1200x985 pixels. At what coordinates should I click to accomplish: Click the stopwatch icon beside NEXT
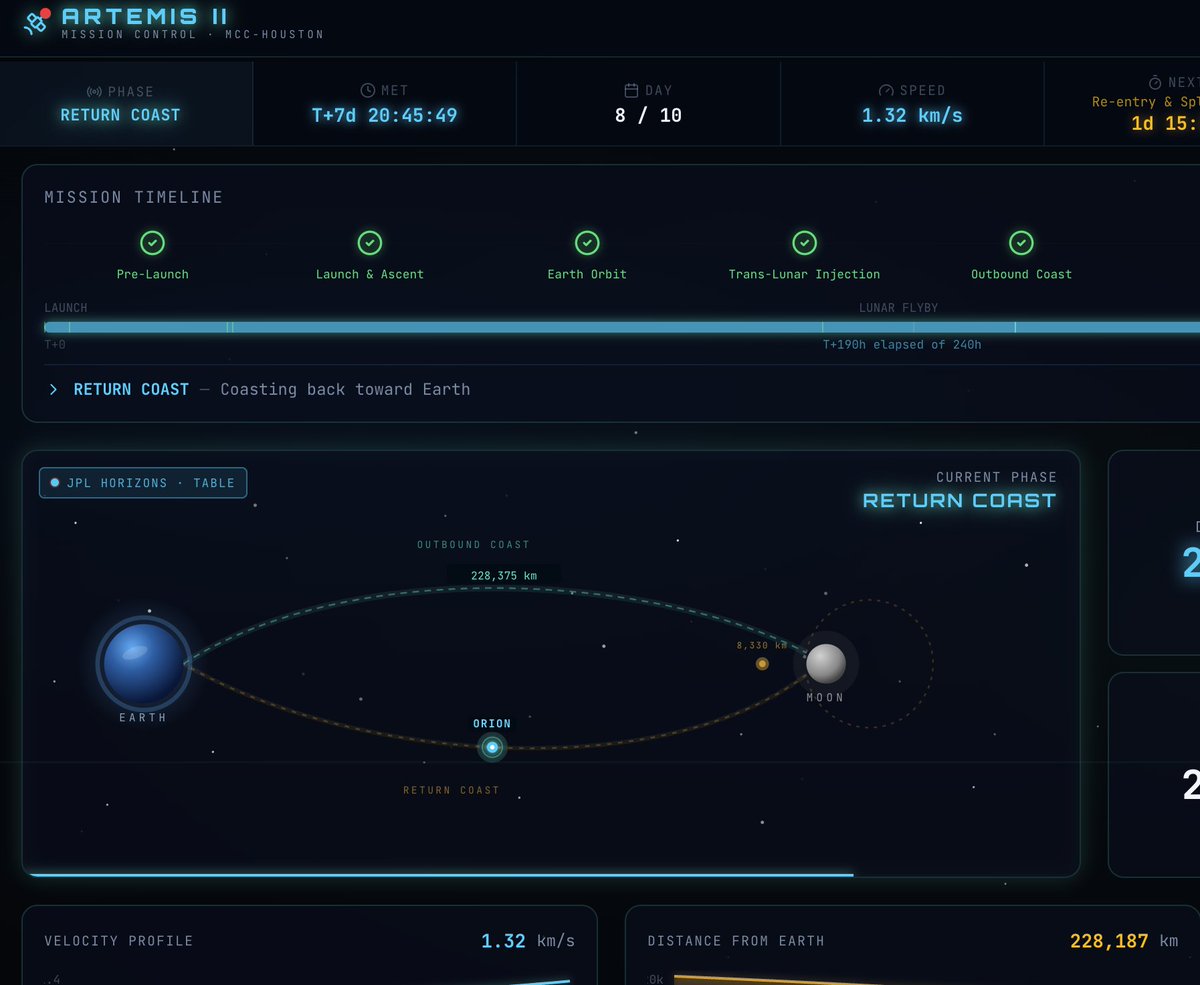click(x=1154, y=82)
